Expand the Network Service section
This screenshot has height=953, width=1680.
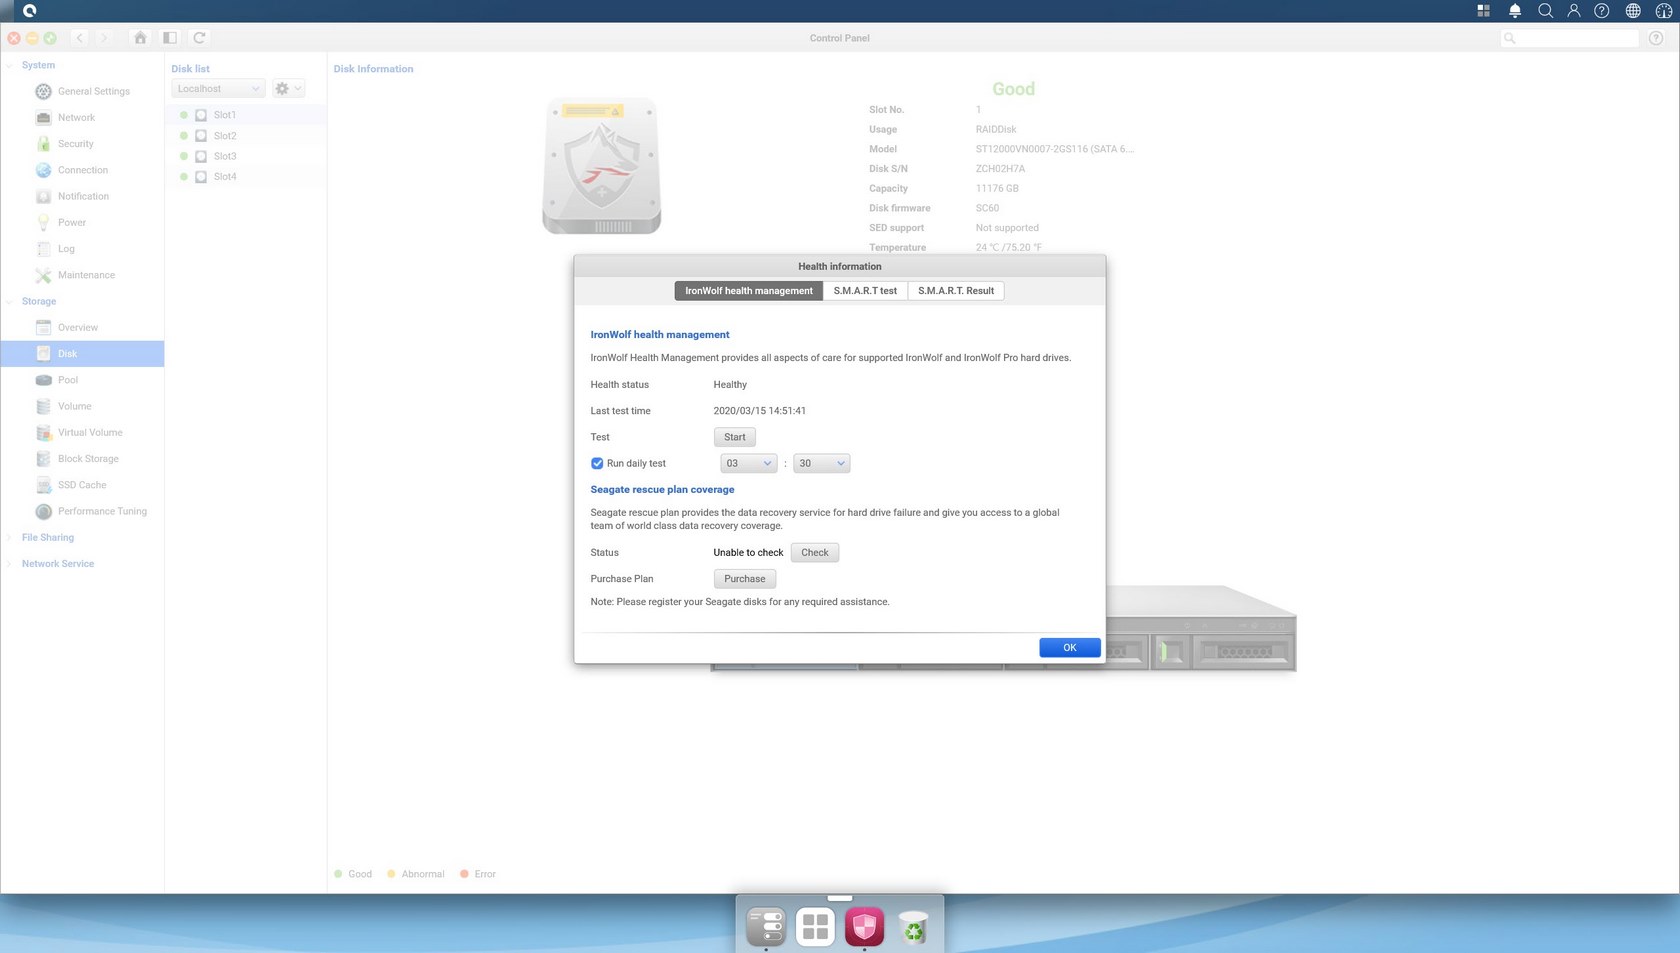coord(10,564)
